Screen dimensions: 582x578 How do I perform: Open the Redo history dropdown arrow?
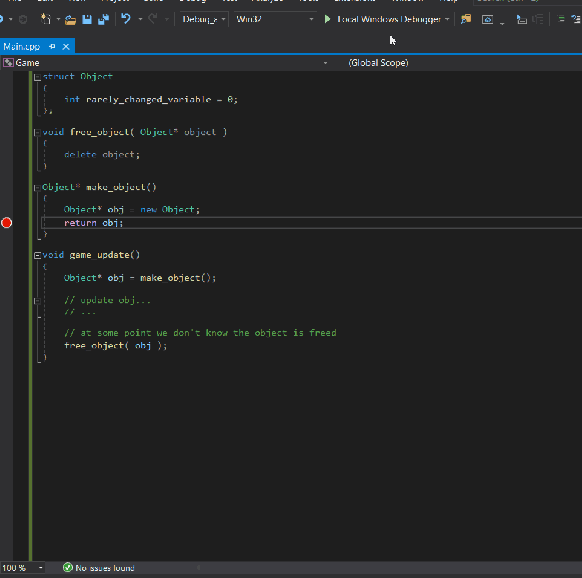(x=167, y=19)
